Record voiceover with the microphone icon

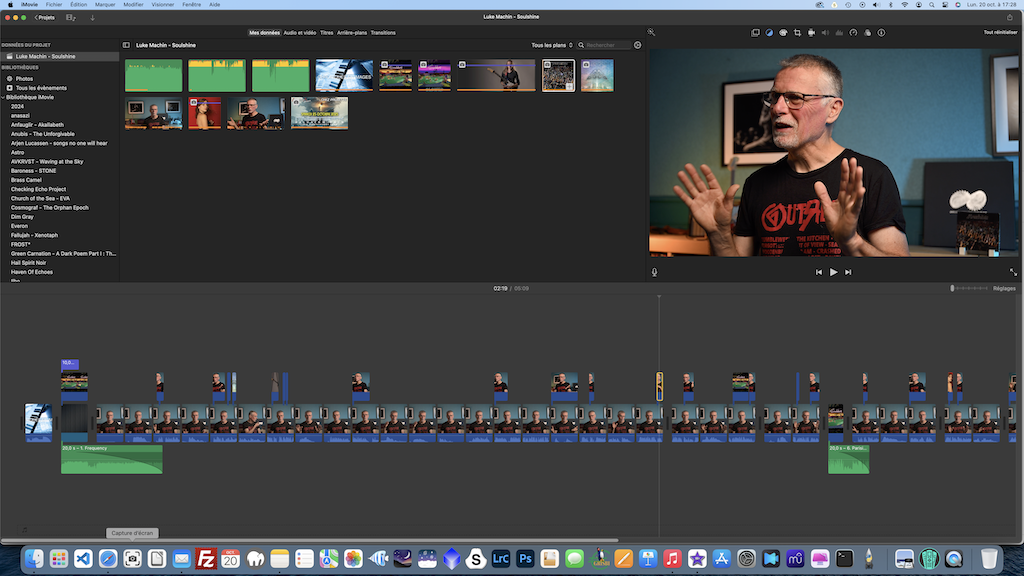pos(655,272)
